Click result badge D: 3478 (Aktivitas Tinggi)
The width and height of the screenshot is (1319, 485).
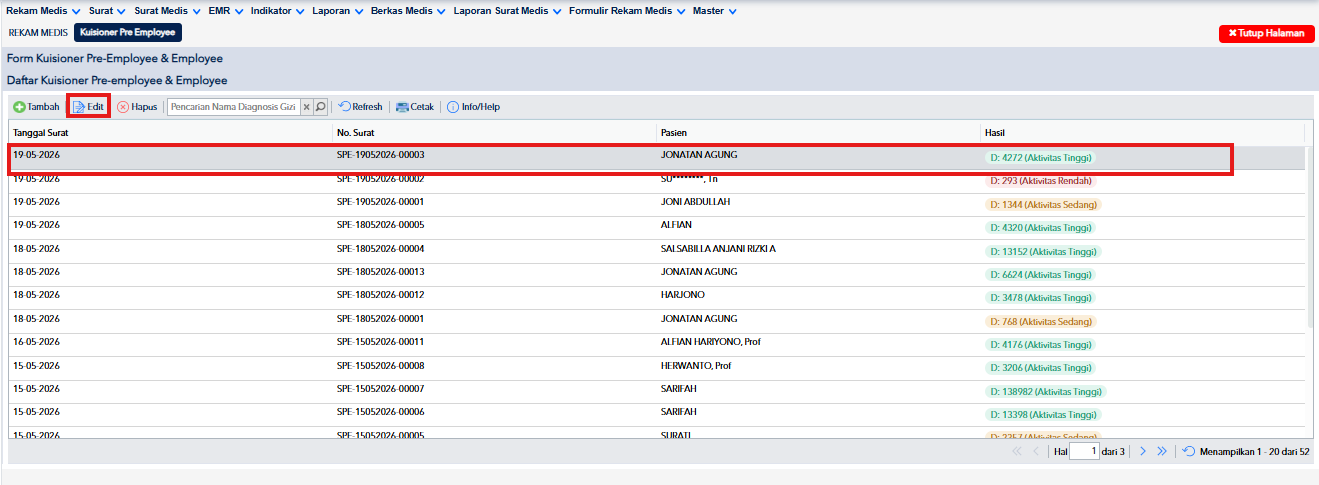[x=1040, y=298]
